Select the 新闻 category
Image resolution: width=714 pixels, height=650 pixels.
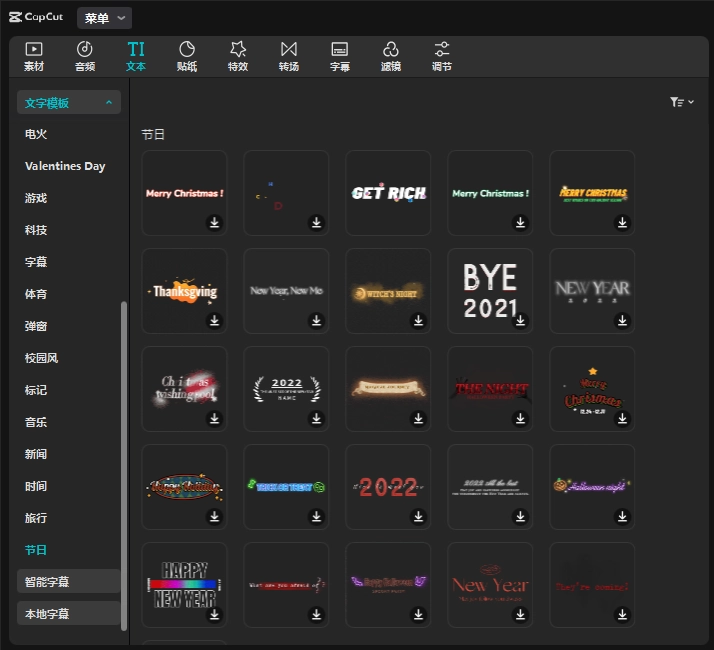click(x=36, y=454)
